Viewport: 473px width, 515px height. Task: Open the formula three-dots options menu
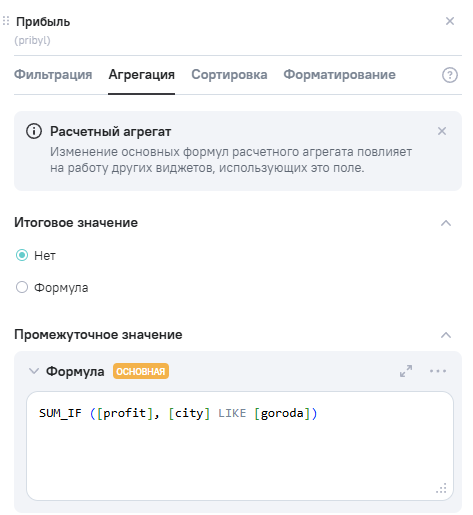coord(438,371)
